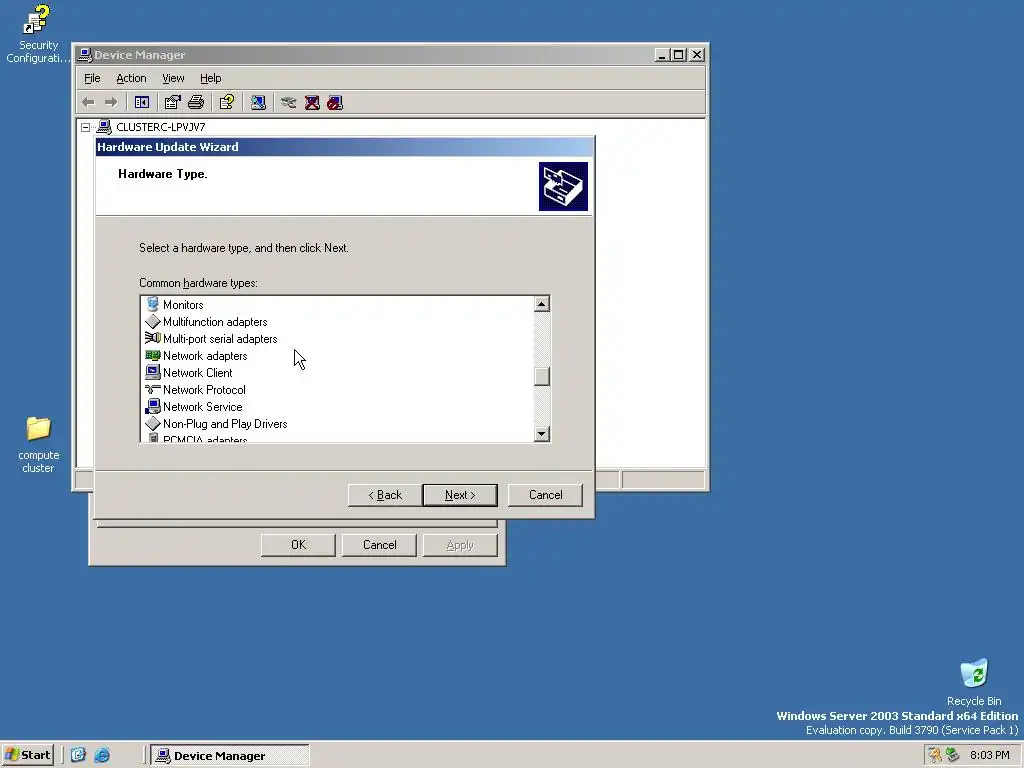The width and height of the screenshot is (1024, 768).
Task: Click the hardware list scrollbar thumb
Action: coord(541,377)
